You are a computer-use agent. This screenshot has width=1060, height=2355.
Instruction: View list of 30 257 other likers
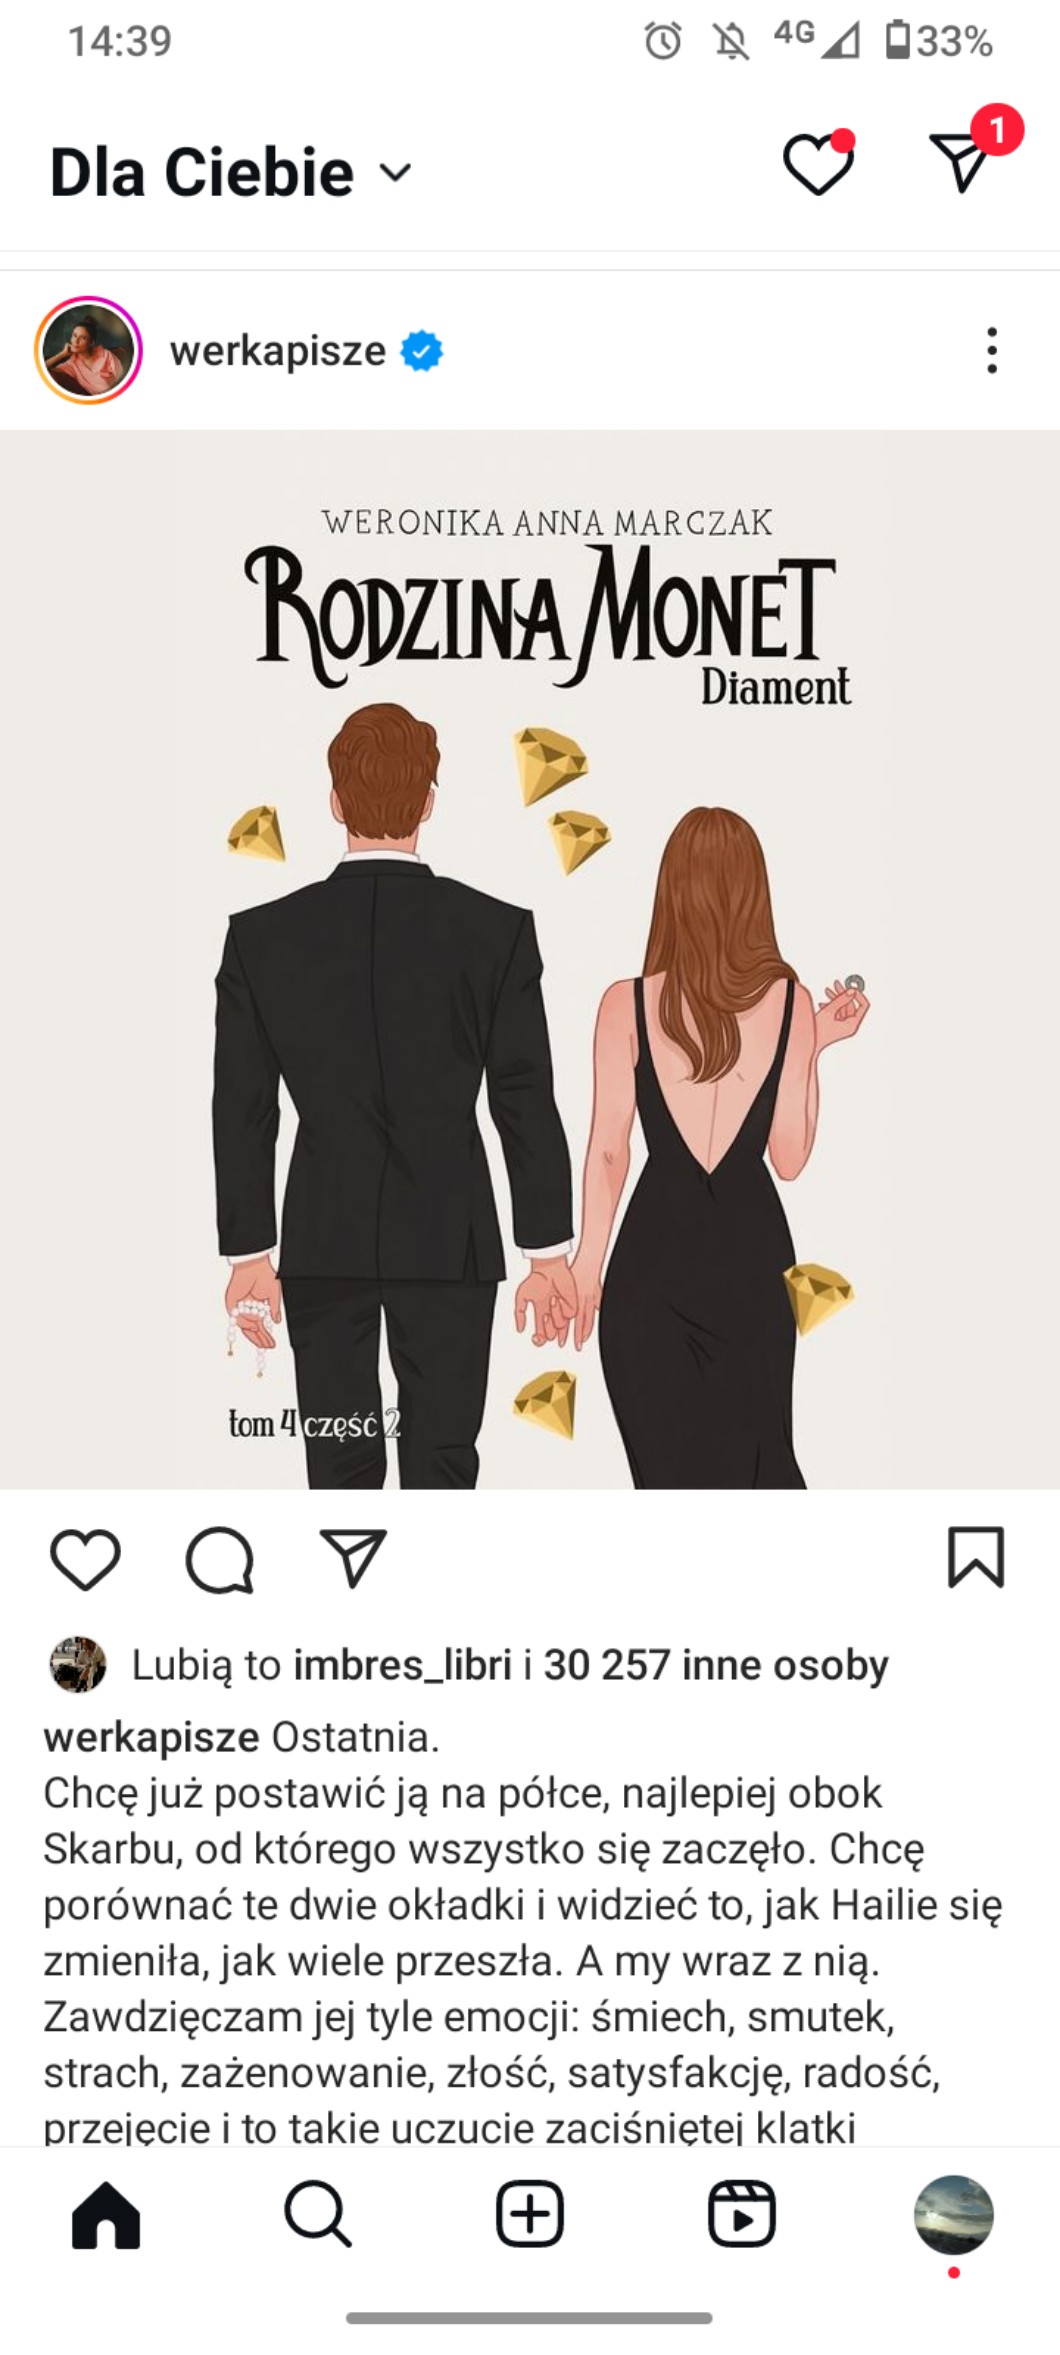click(716, 1665)
